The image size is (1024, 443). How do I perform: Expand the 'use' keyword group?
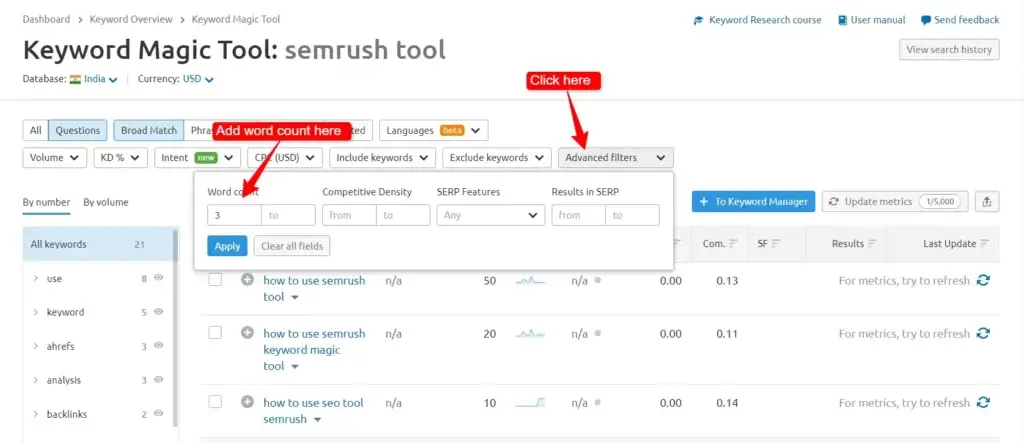pyautogui.click(x=35, y=278)
